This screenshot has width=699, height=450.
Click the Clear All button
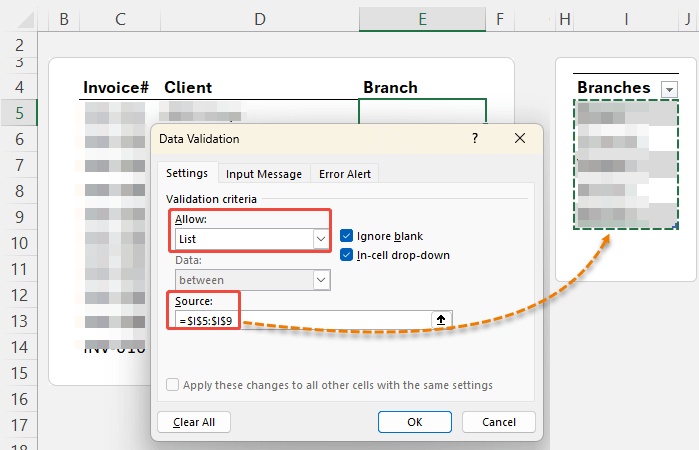coord(194,422)
